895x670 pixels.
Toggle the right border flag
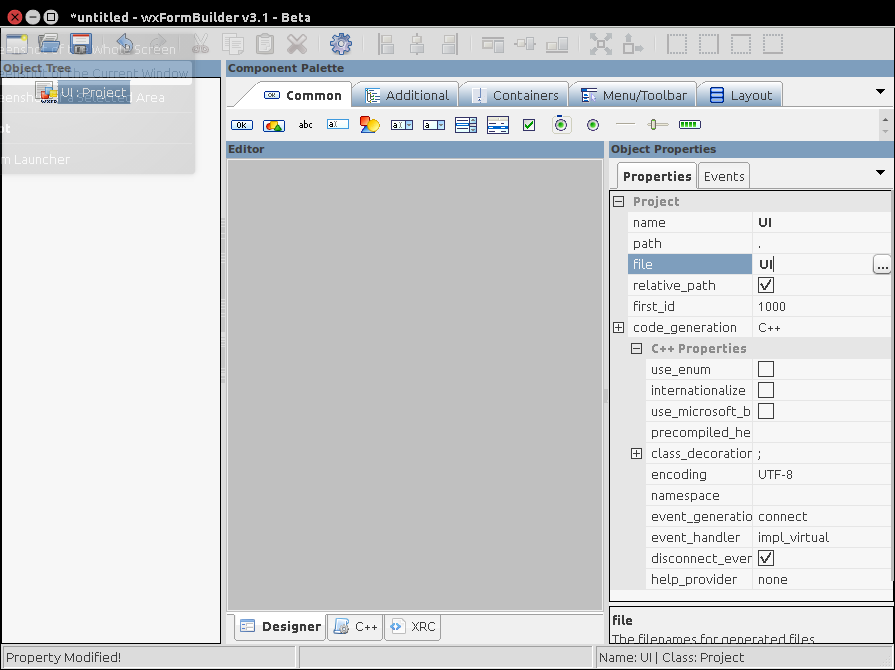pyautogui.click(x=709, y=44)
